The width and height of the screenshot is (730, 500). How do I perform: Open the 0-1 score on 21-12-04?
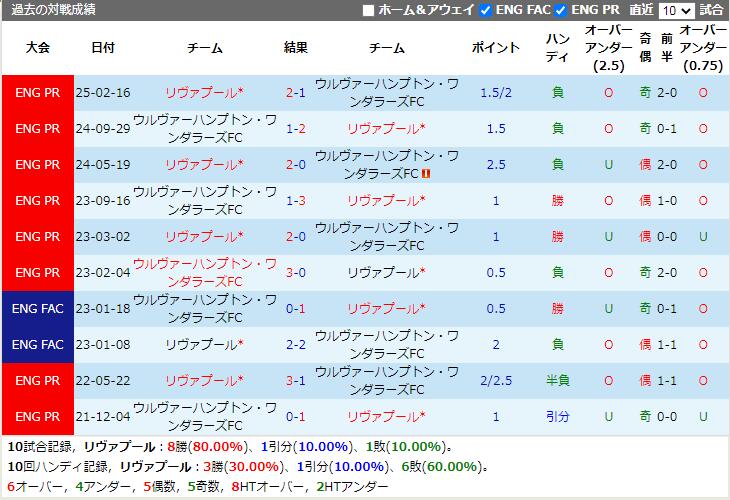click(x=295, y=417)
